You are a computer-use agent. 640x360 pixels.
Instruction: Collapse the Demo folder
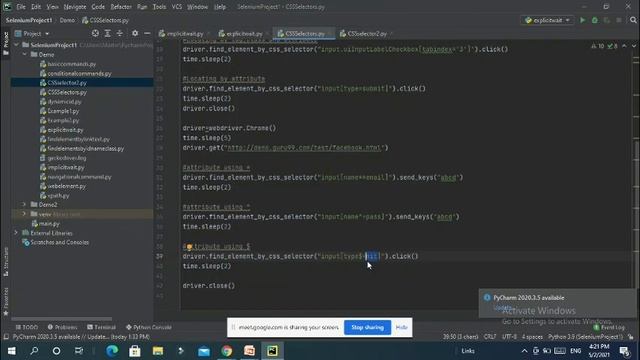(x=24, y=54)
